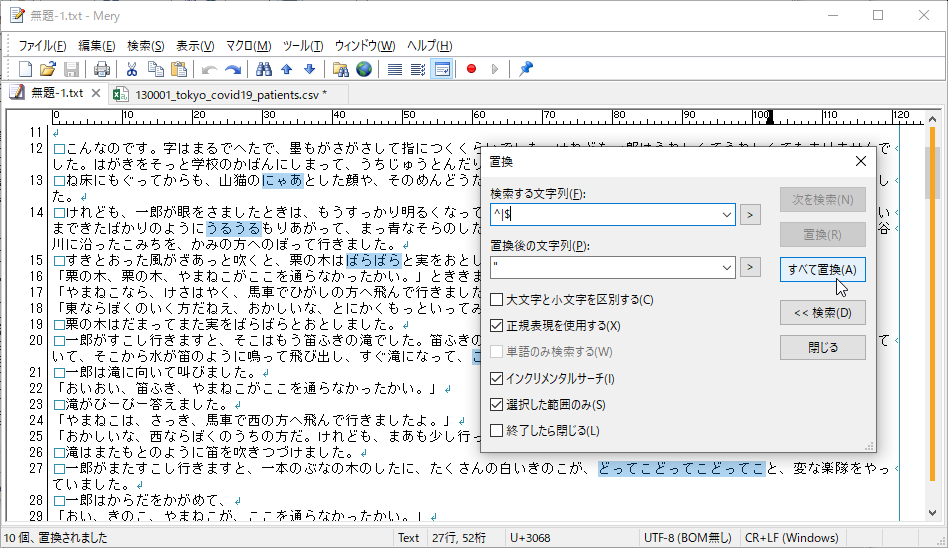Open the > menu beside replace field
This screenshot has width=948, height=548.
750,267
